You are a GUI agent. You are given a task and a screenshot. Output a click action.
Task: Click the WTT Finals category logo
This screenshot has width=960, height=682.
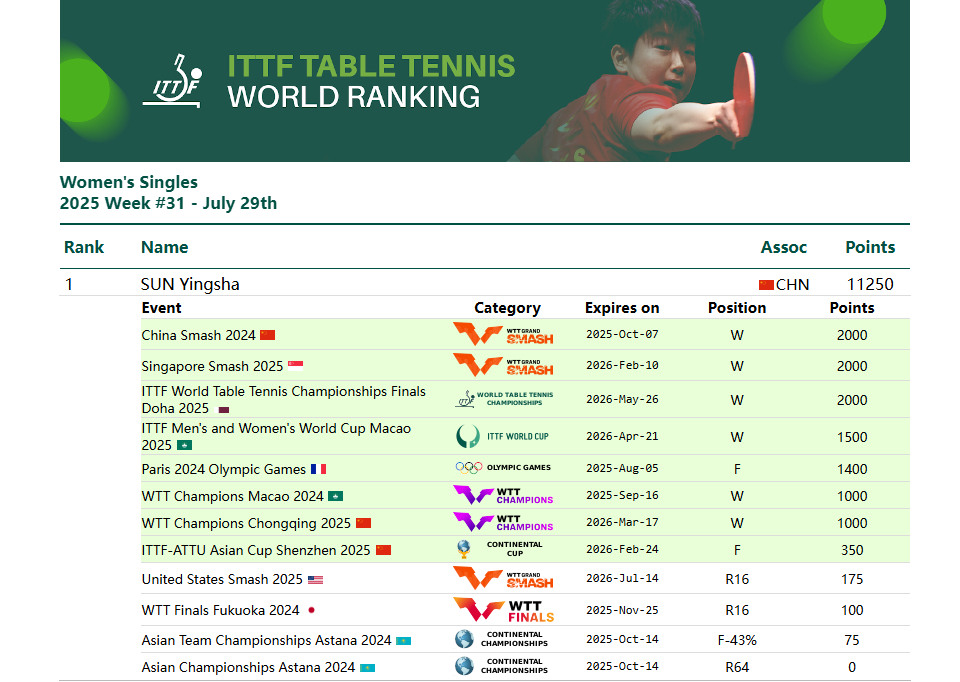click(503, 610)
